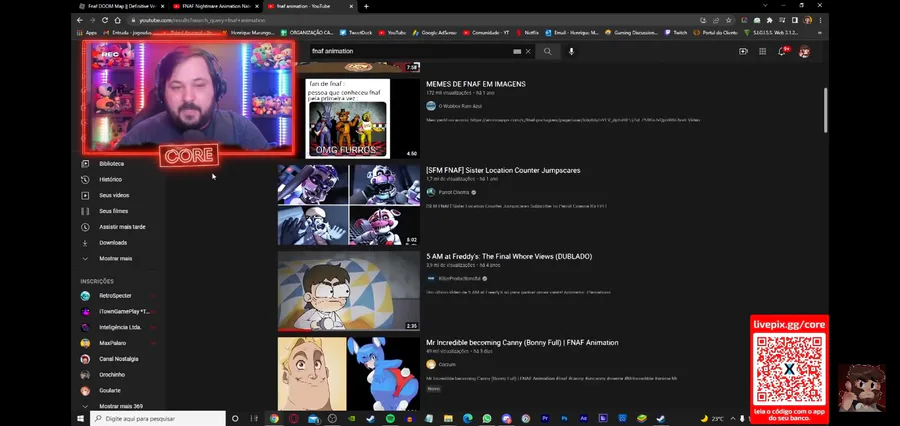Clear the search text with the X
Screen dimensions: 900x426
[528, 51]
